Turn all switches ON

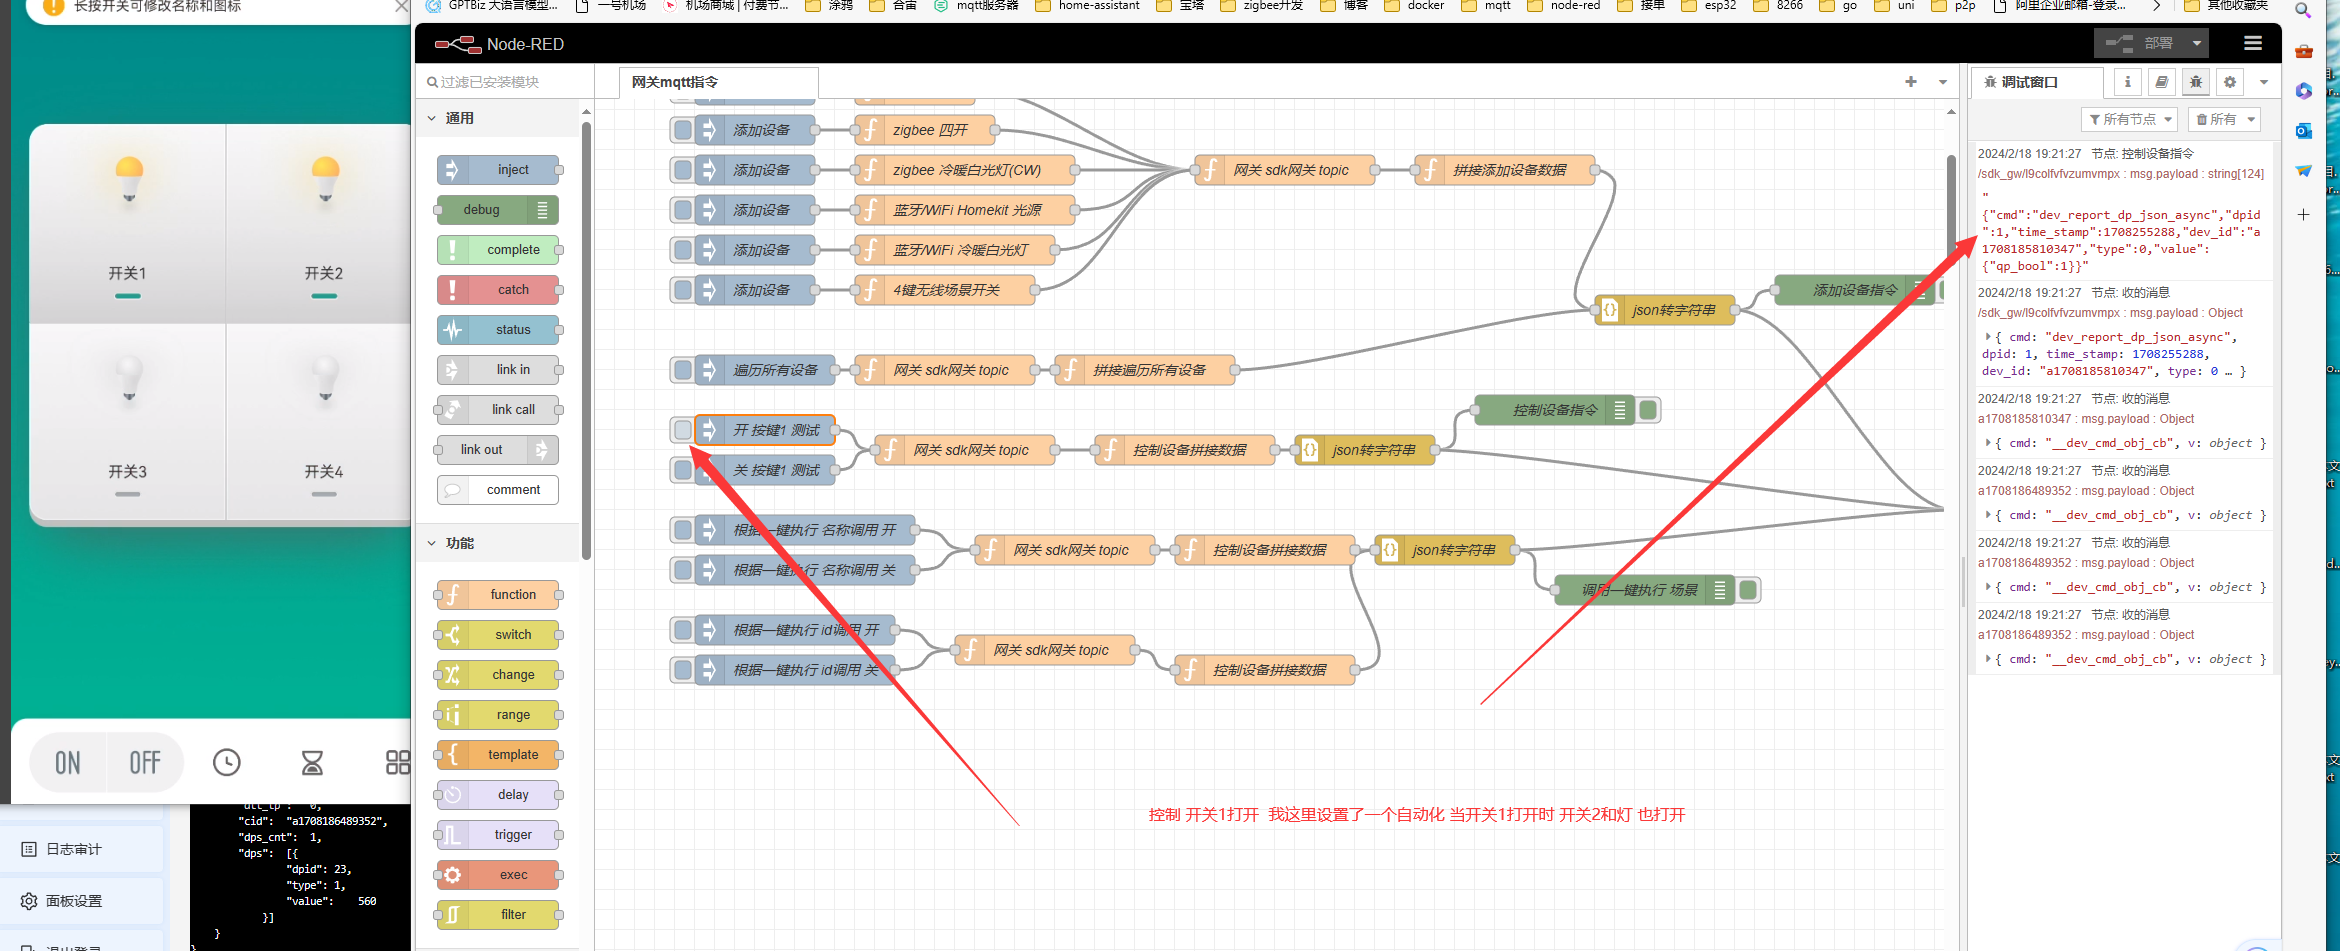coord(68,763)
